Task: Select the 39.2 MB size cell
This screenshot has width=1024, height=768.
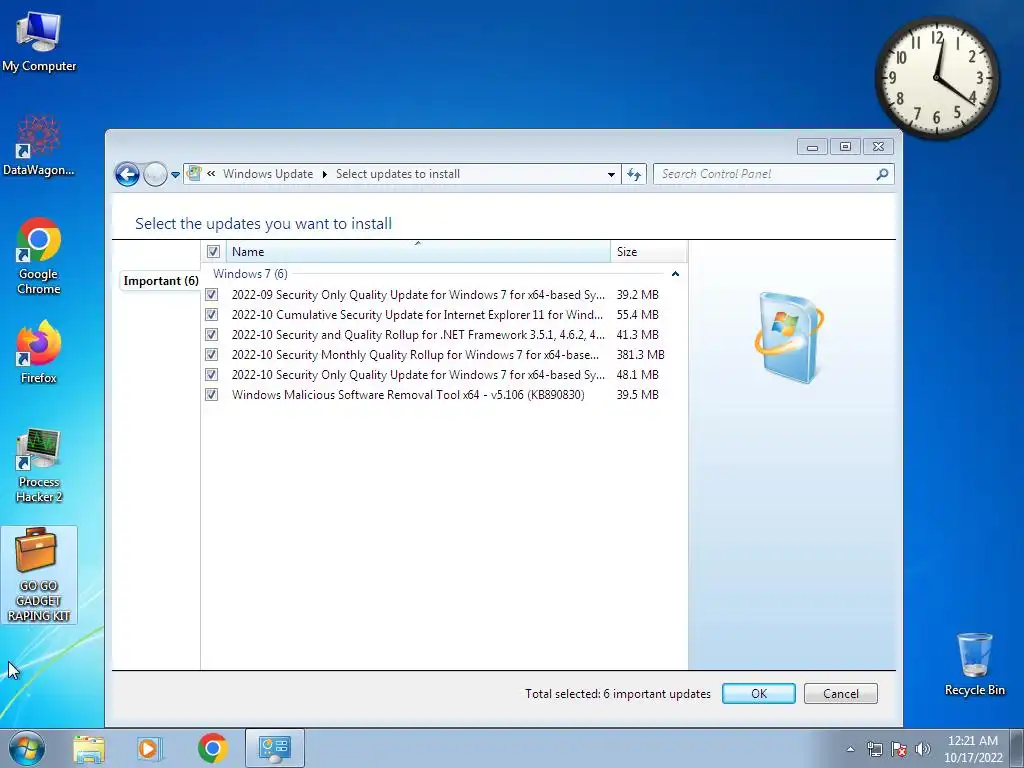Action: pyautogui.click(x=637, y=295)
